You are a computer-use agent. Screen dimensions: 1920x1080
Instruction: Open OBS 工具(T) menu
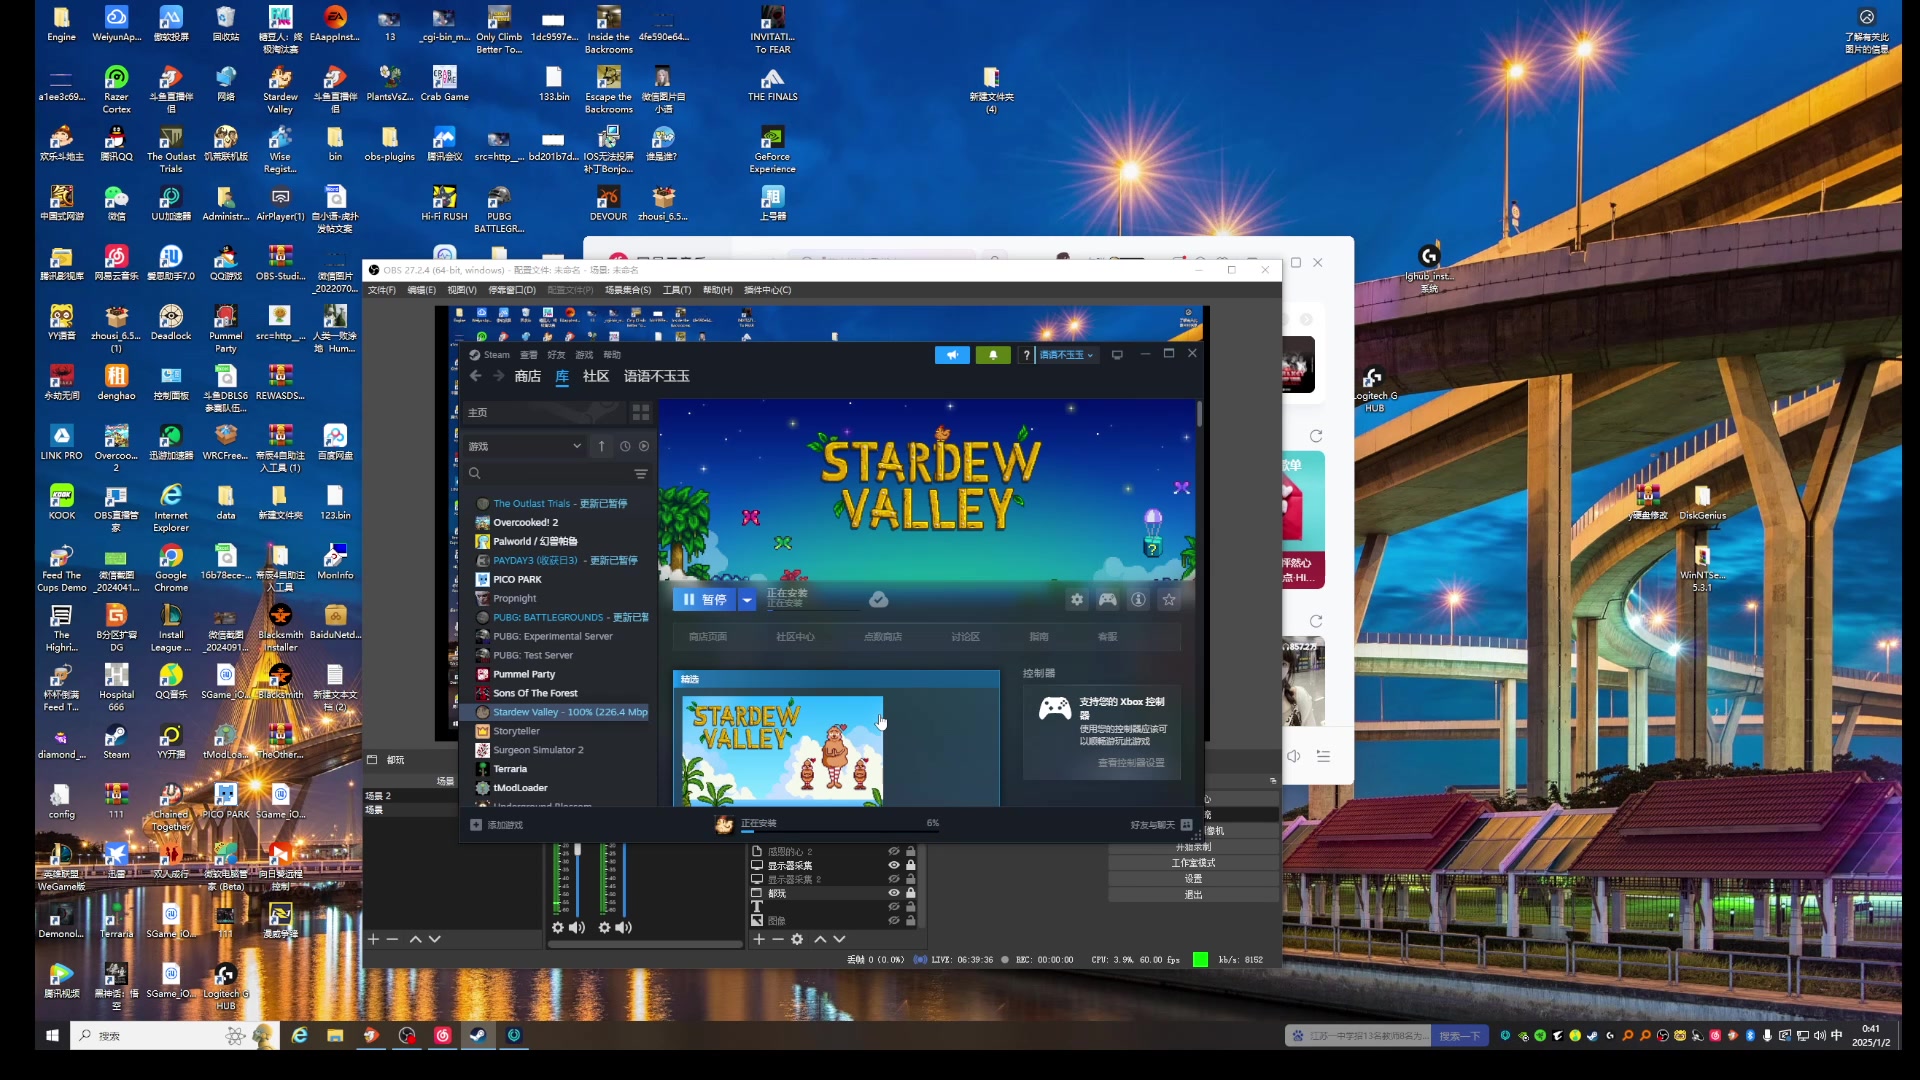click(677, 290)
